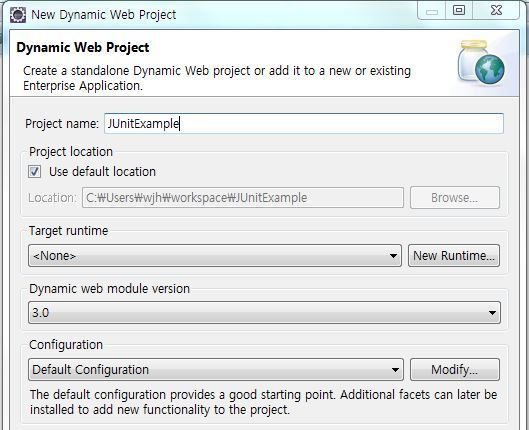Click the bold 'Dynamic Web Project' heading
The width and height of the screenshot is (529, 430).
coord(83,48)
